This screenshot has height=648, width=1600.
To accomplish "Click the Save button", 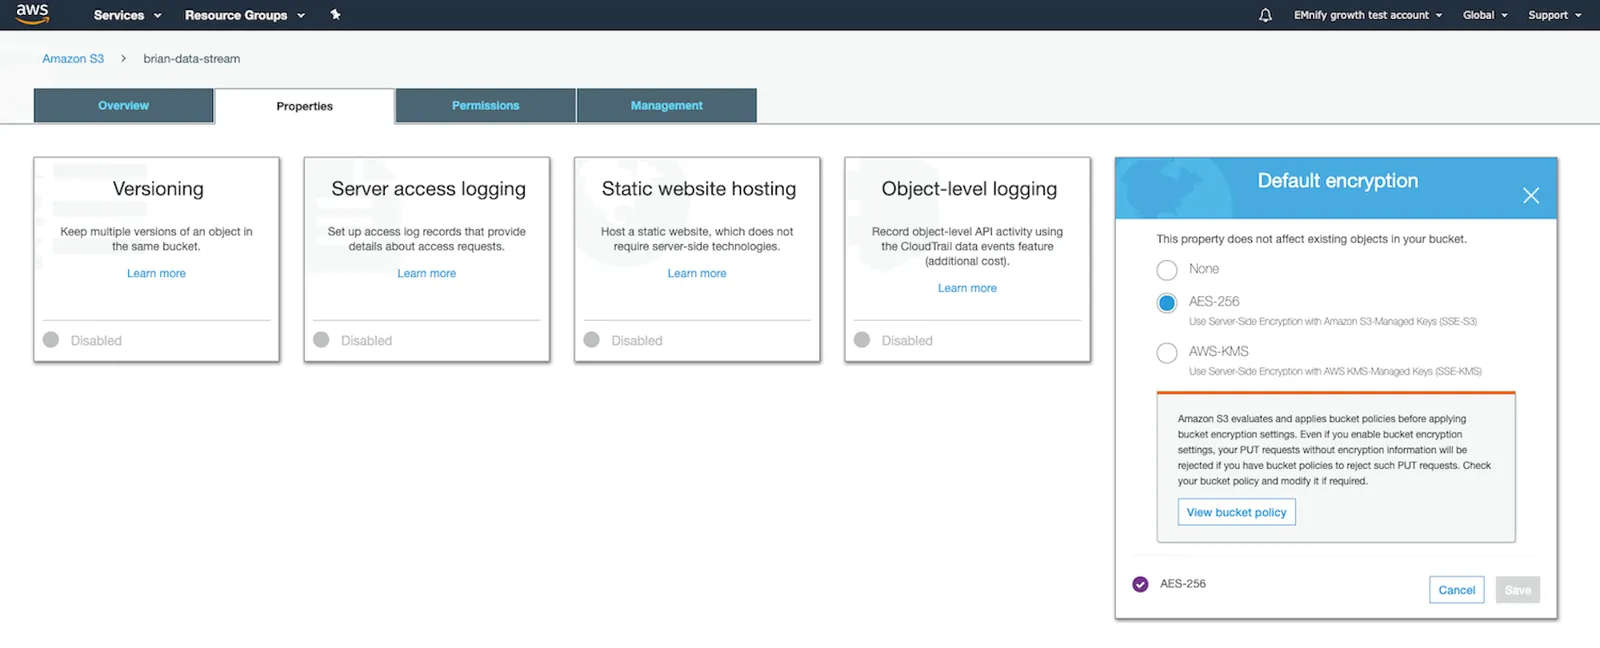I will coord(1518,590).
